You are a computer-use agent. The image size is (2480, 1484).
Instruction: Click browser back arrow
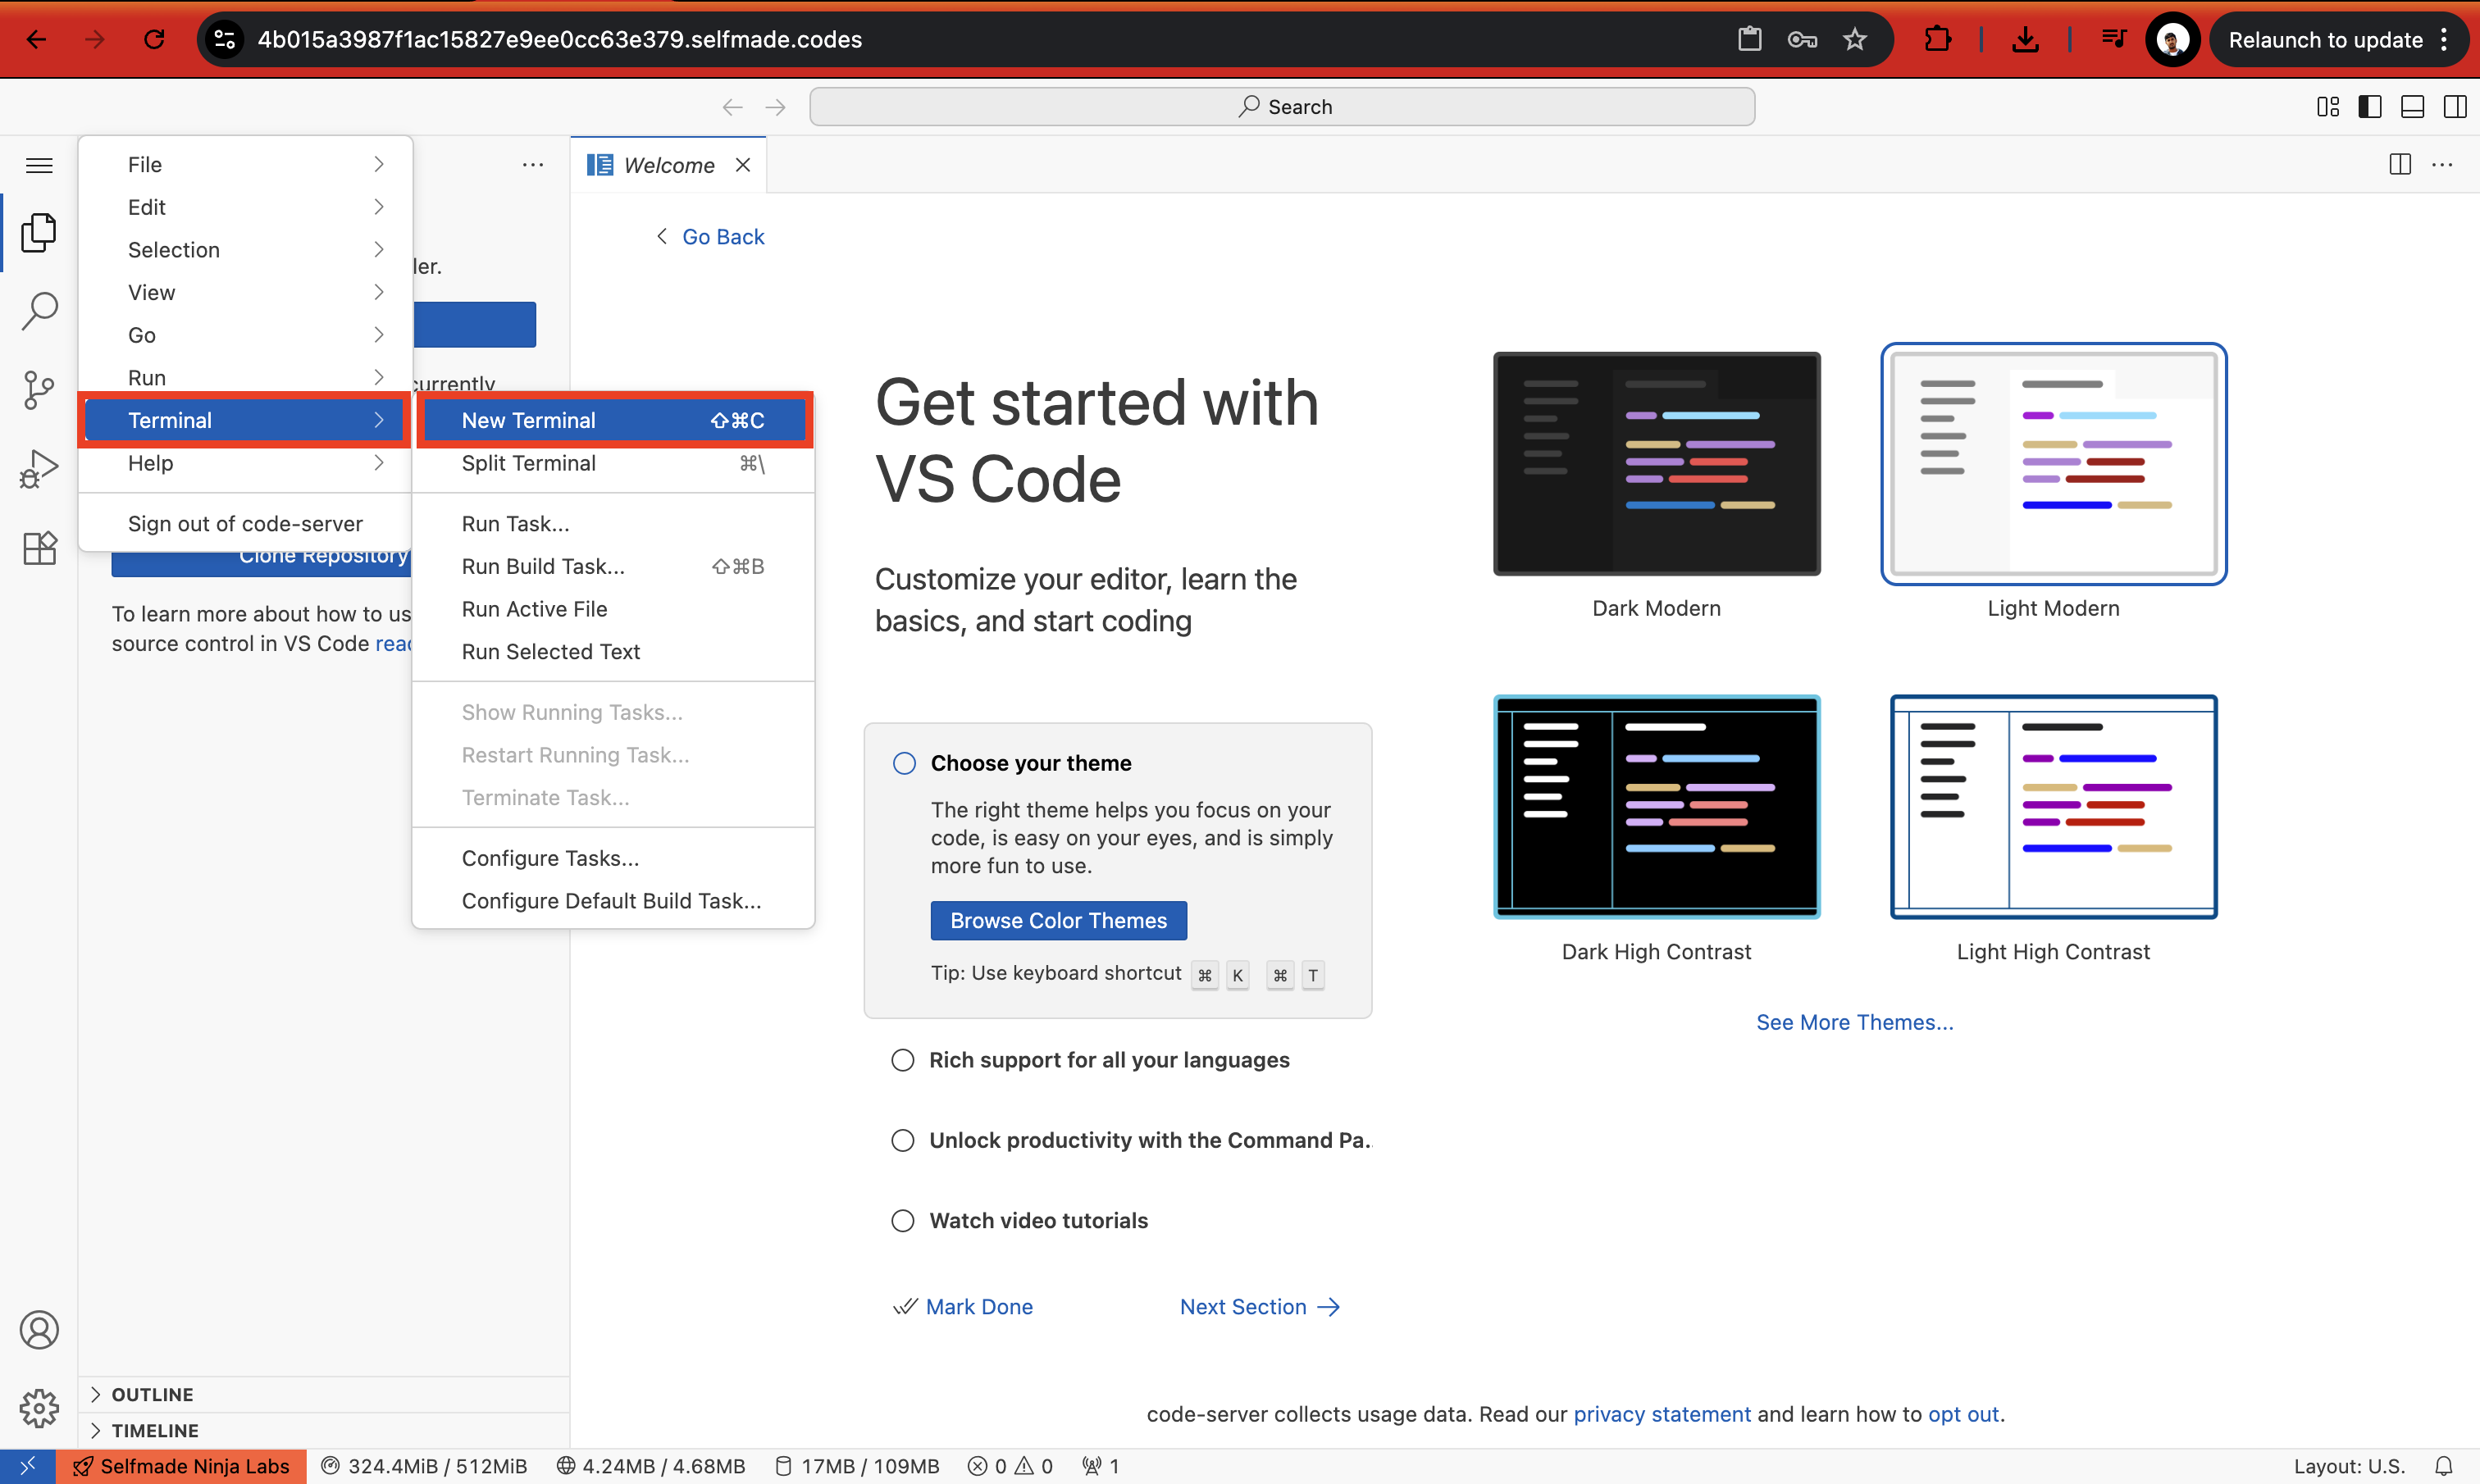[x=36, y=39]
